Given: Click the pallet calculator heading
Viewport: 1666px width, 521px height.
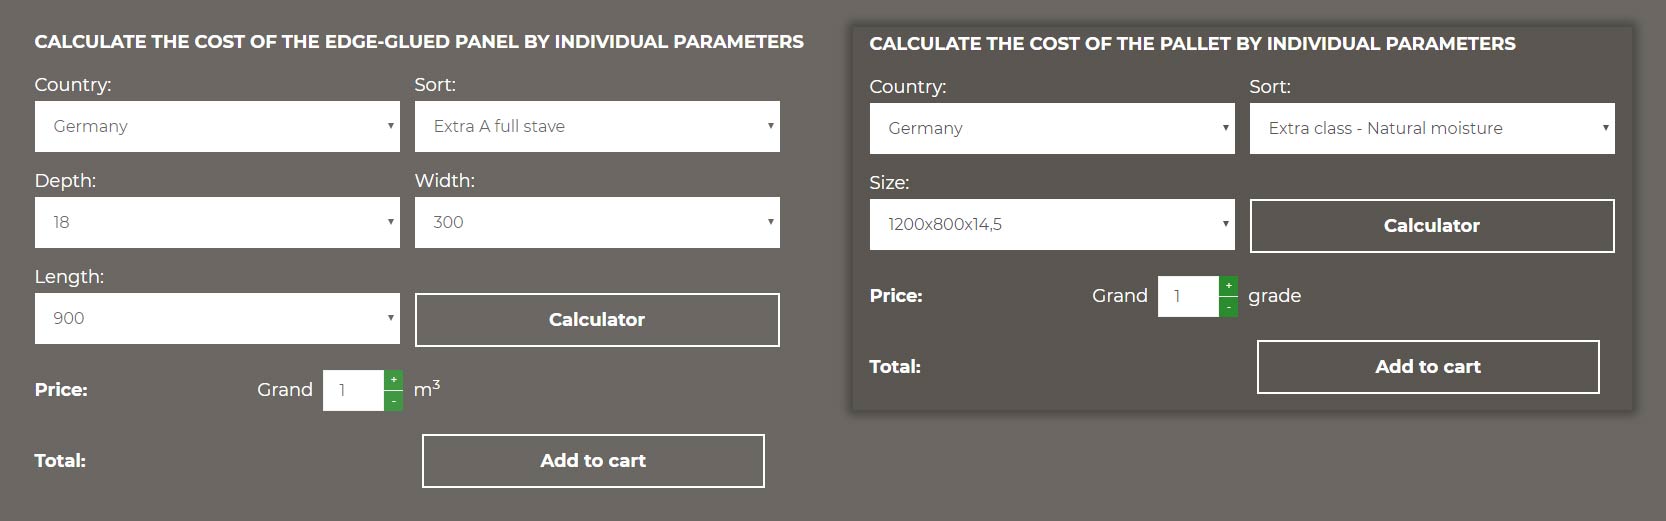Looking at the screenshot, I should 1192,44.
